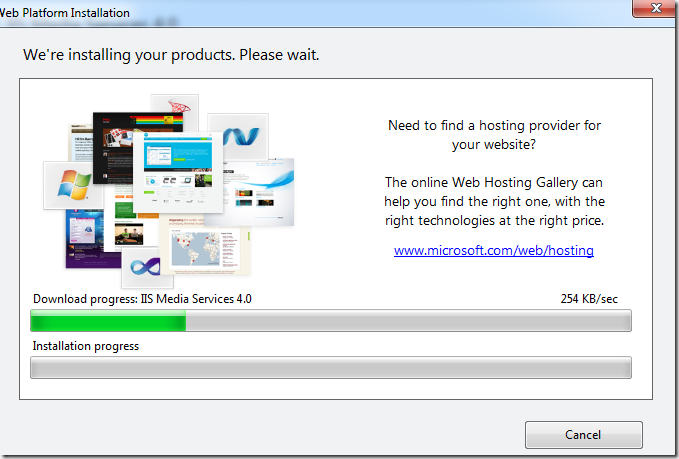679x459 pixels.
Task: Select the world map website thumbnail
Action: (x=204, y=246)
